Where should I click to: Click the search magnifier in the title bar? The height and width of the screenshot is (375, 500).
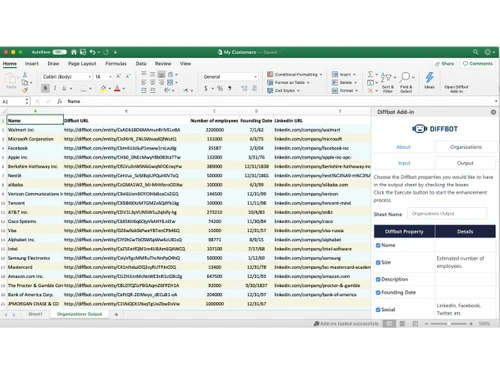tap(476, 52)
